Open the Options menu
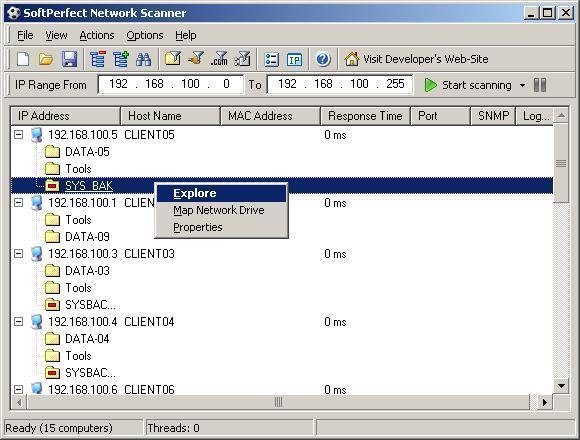Image resolution: width=580 pixels, height=440 pixels. 145,35
